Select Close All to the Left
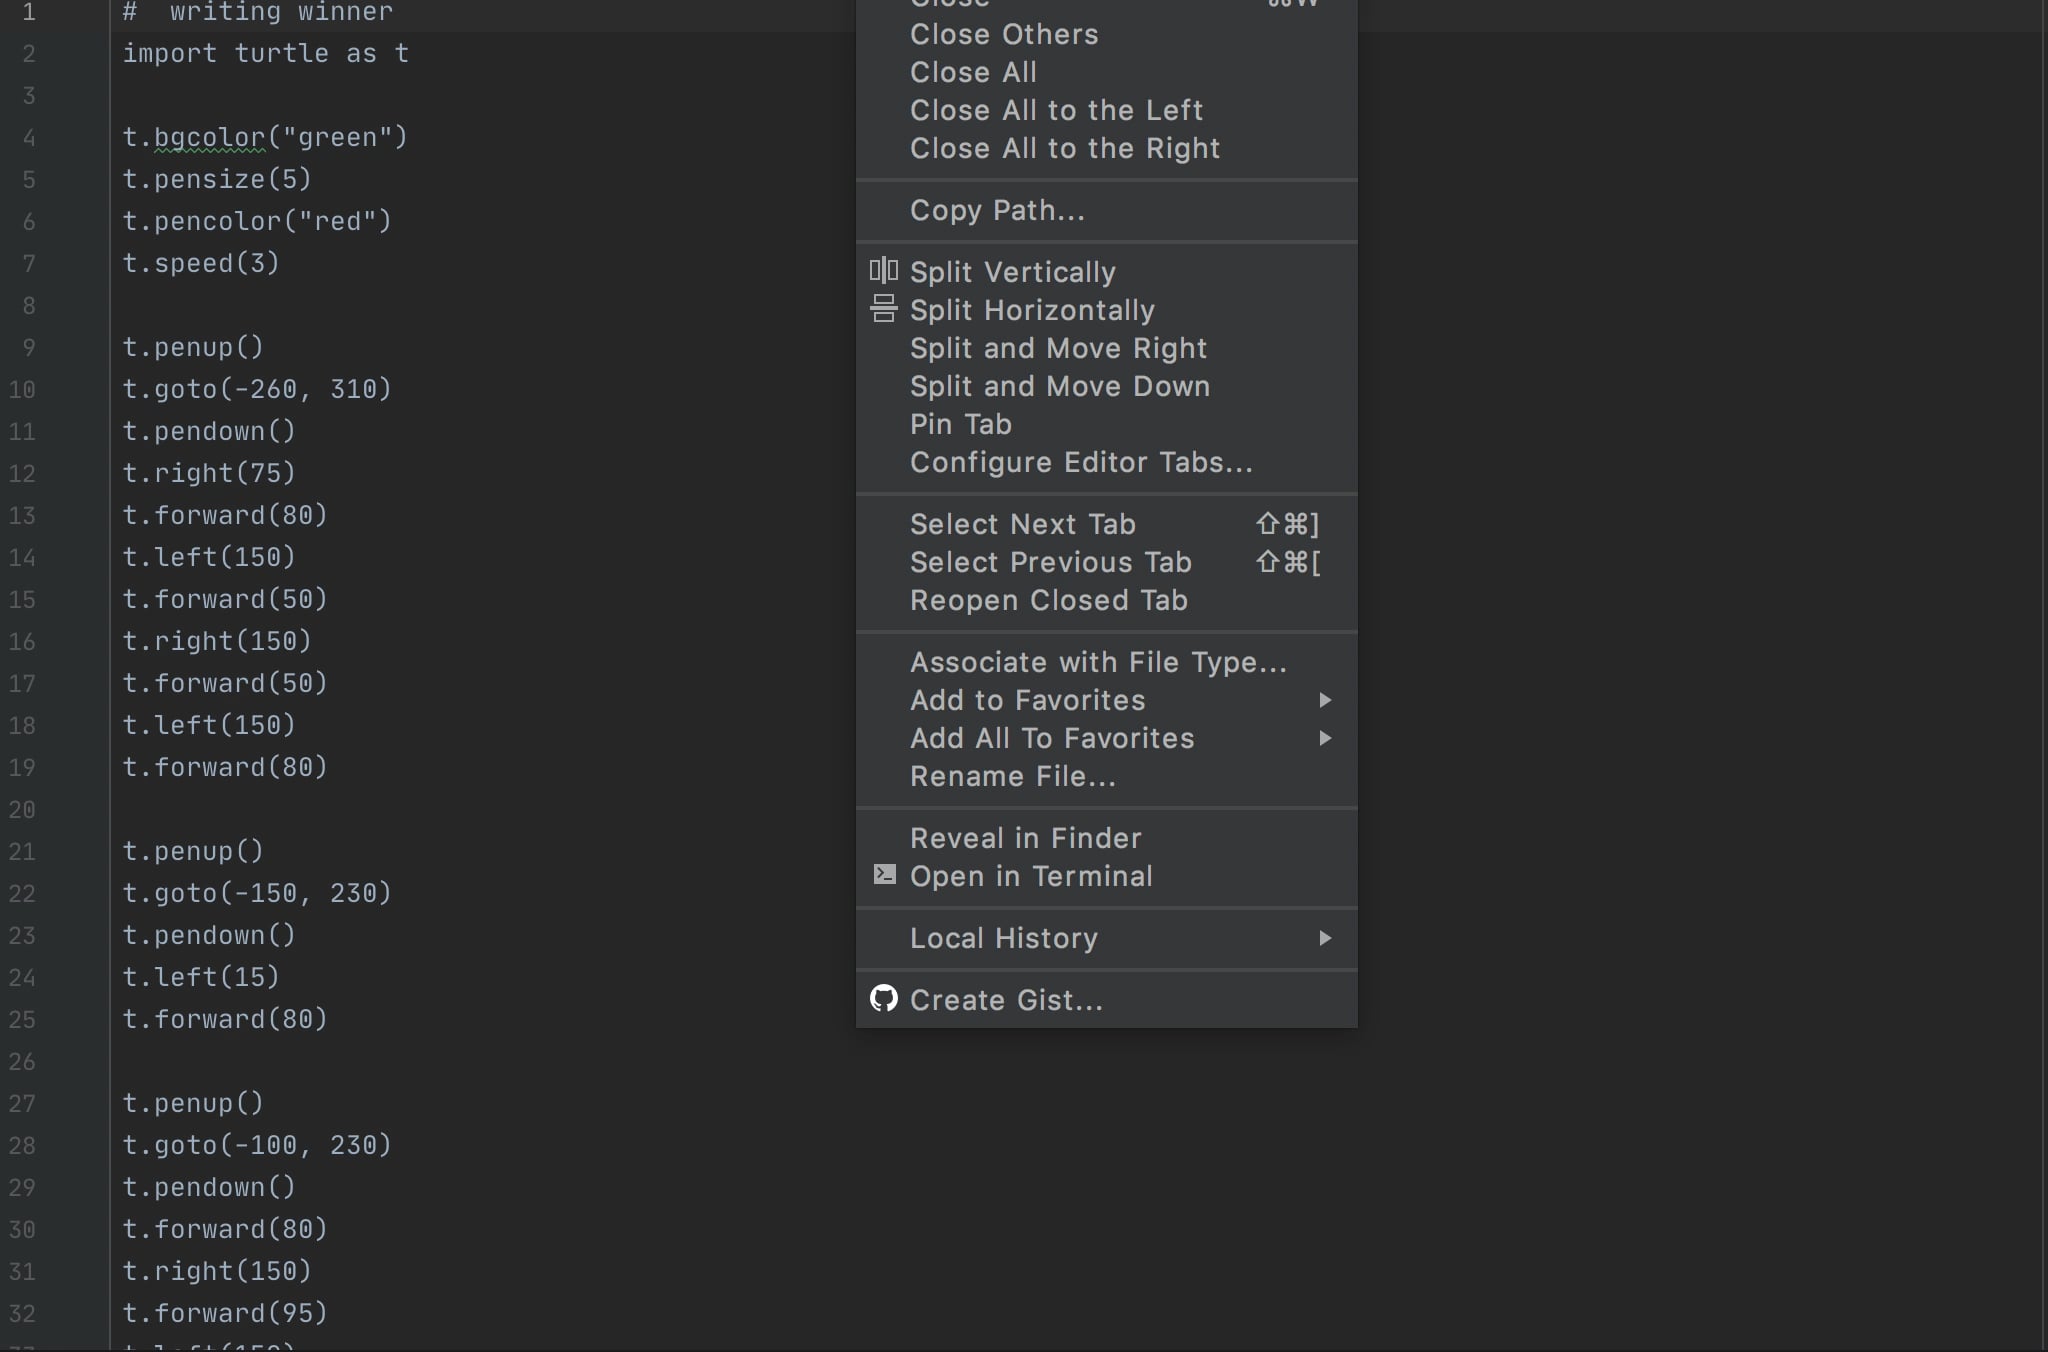This screenshot has height=1352, width=2048. [1107, 110]
